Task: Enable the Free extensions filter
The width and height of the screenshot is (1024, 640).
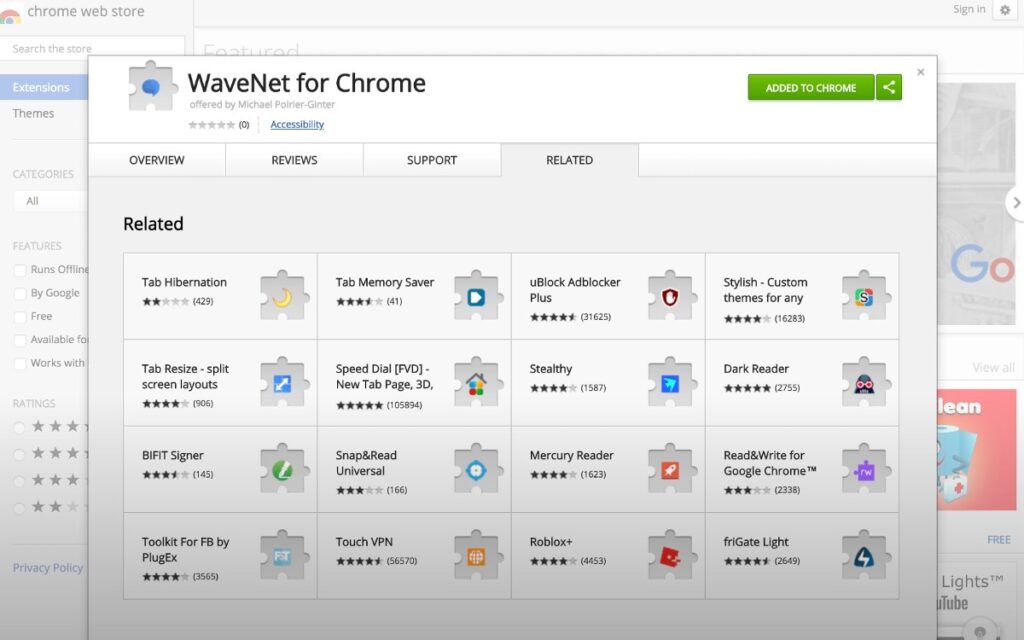Action: pyautogui.click(x=20, y=316)
